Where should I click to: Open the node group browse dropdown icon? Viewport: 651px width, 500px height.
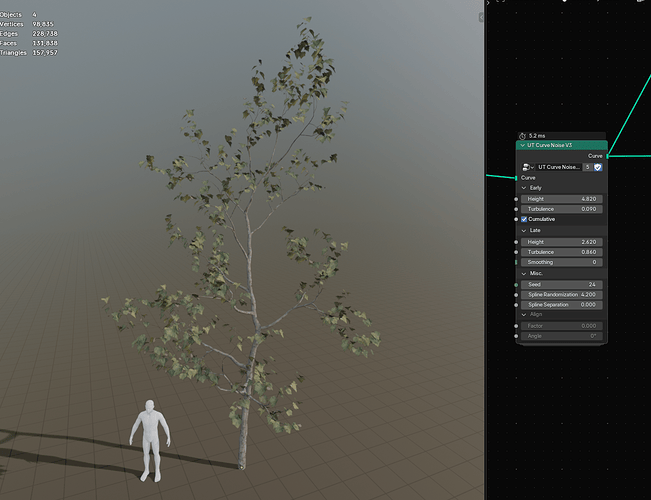tap(528, 167)
